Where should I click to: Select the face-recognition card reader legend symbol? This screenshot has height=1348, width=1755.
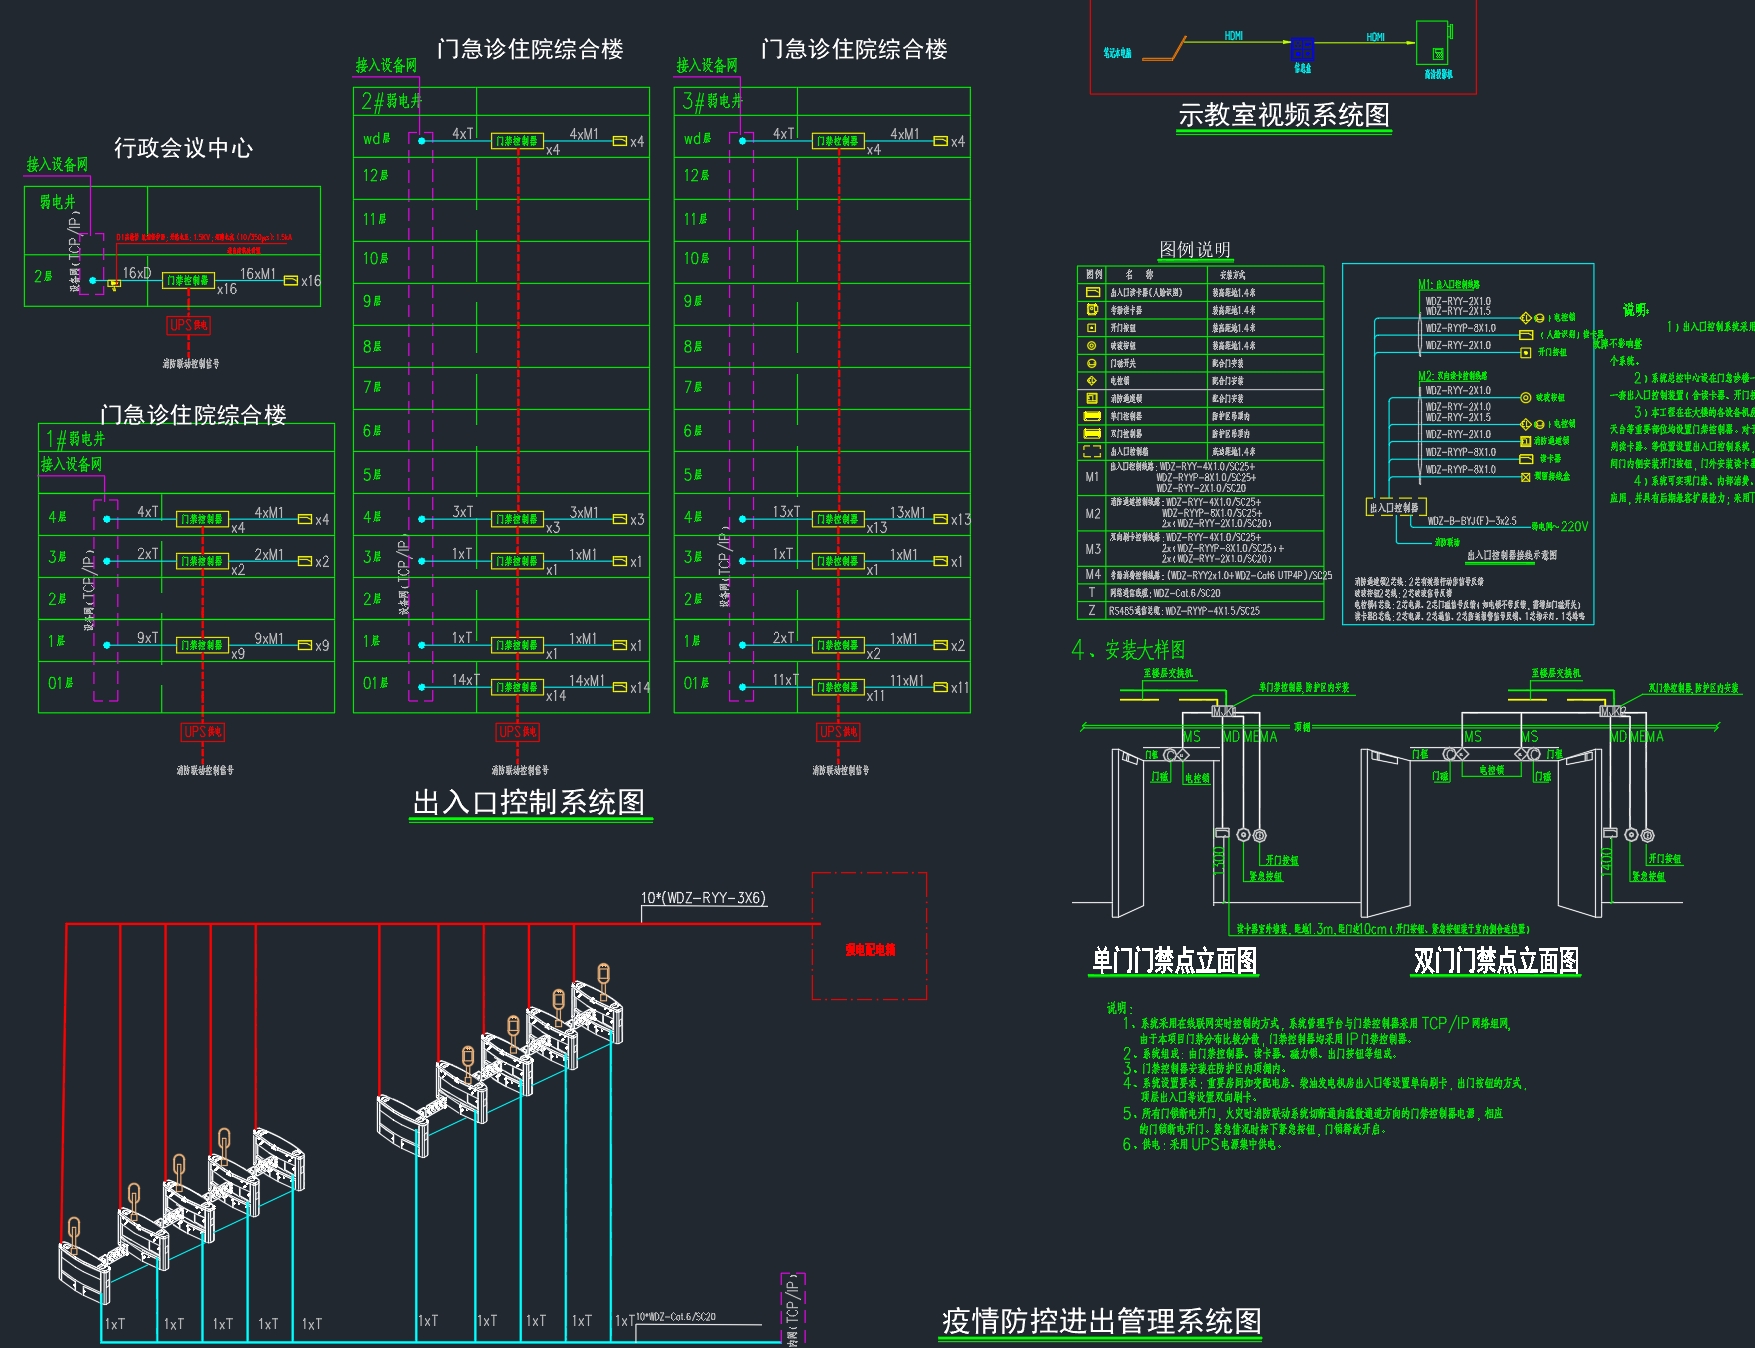[1091, 293]
